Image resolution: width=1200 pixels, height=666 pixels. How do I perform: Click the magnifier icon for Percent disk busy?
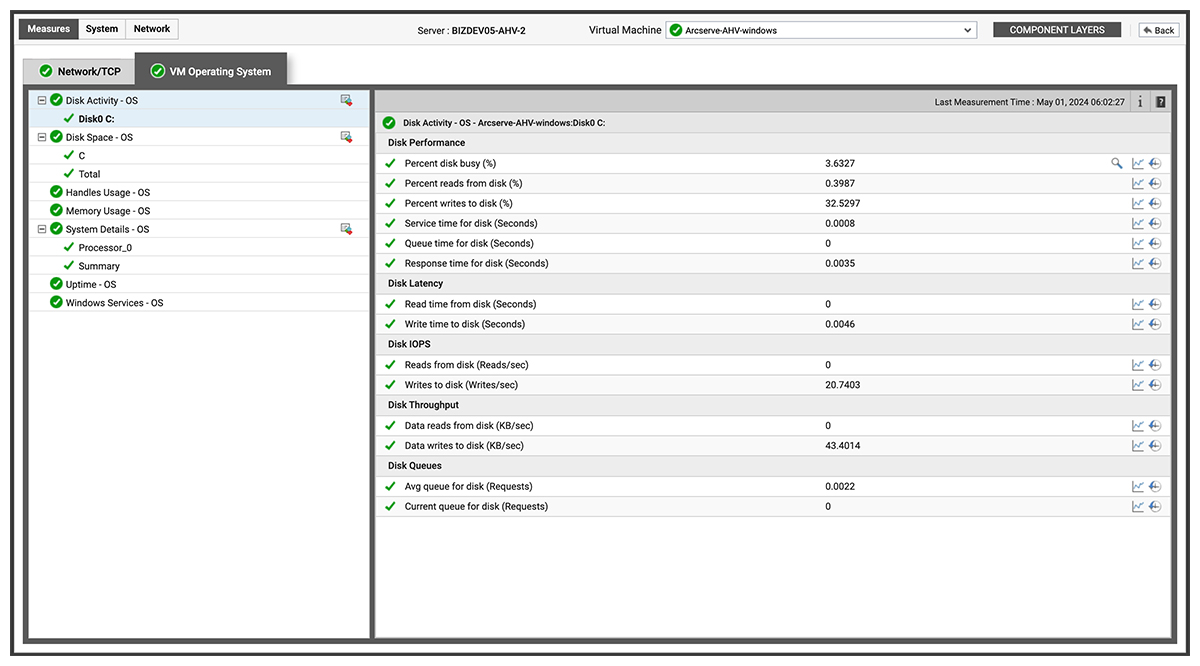point(1117,163)
